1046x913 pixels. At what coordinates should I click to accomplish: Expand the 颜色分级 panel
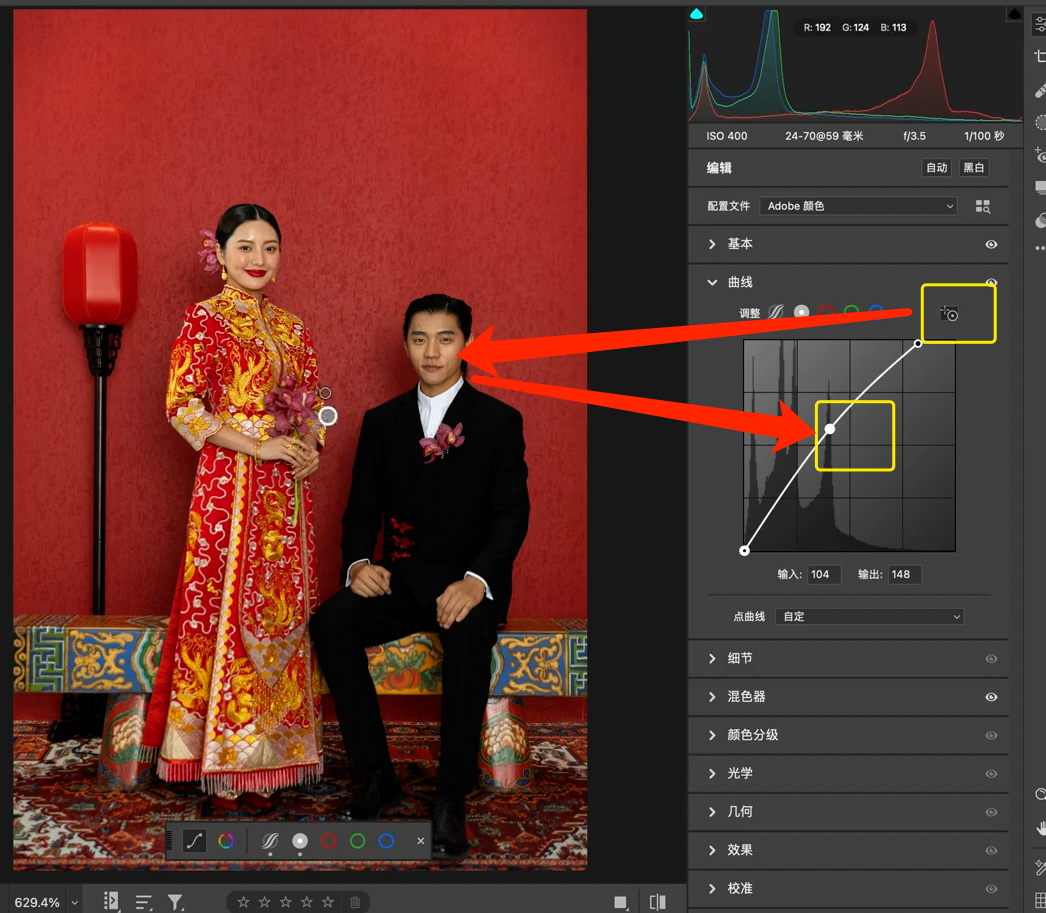(x=712, y=735)
